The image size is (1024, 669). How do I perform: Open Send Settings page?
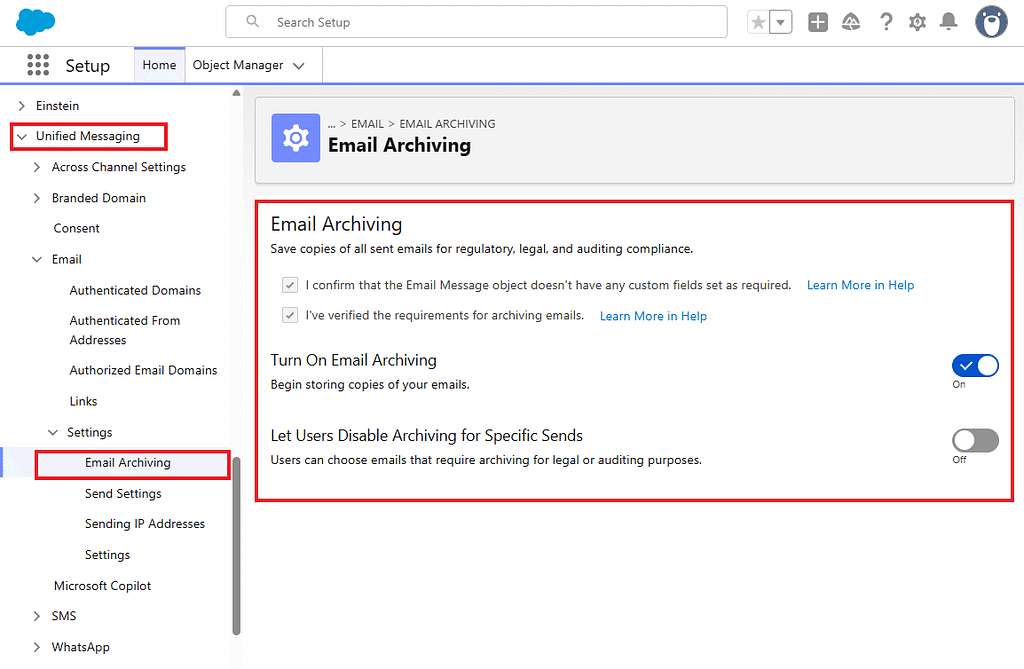[x=123, y=494]
